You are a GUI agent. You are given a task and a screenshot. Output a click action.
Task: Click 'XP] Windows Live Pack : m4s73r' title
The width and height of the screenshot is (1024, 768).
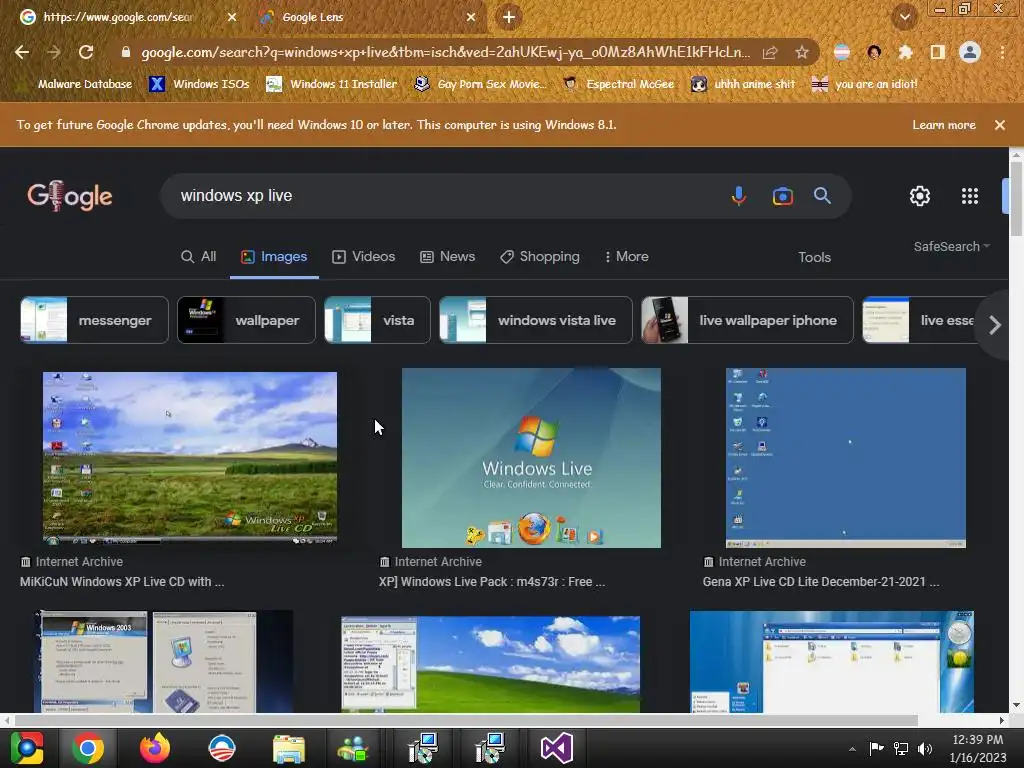click(492, 582)
